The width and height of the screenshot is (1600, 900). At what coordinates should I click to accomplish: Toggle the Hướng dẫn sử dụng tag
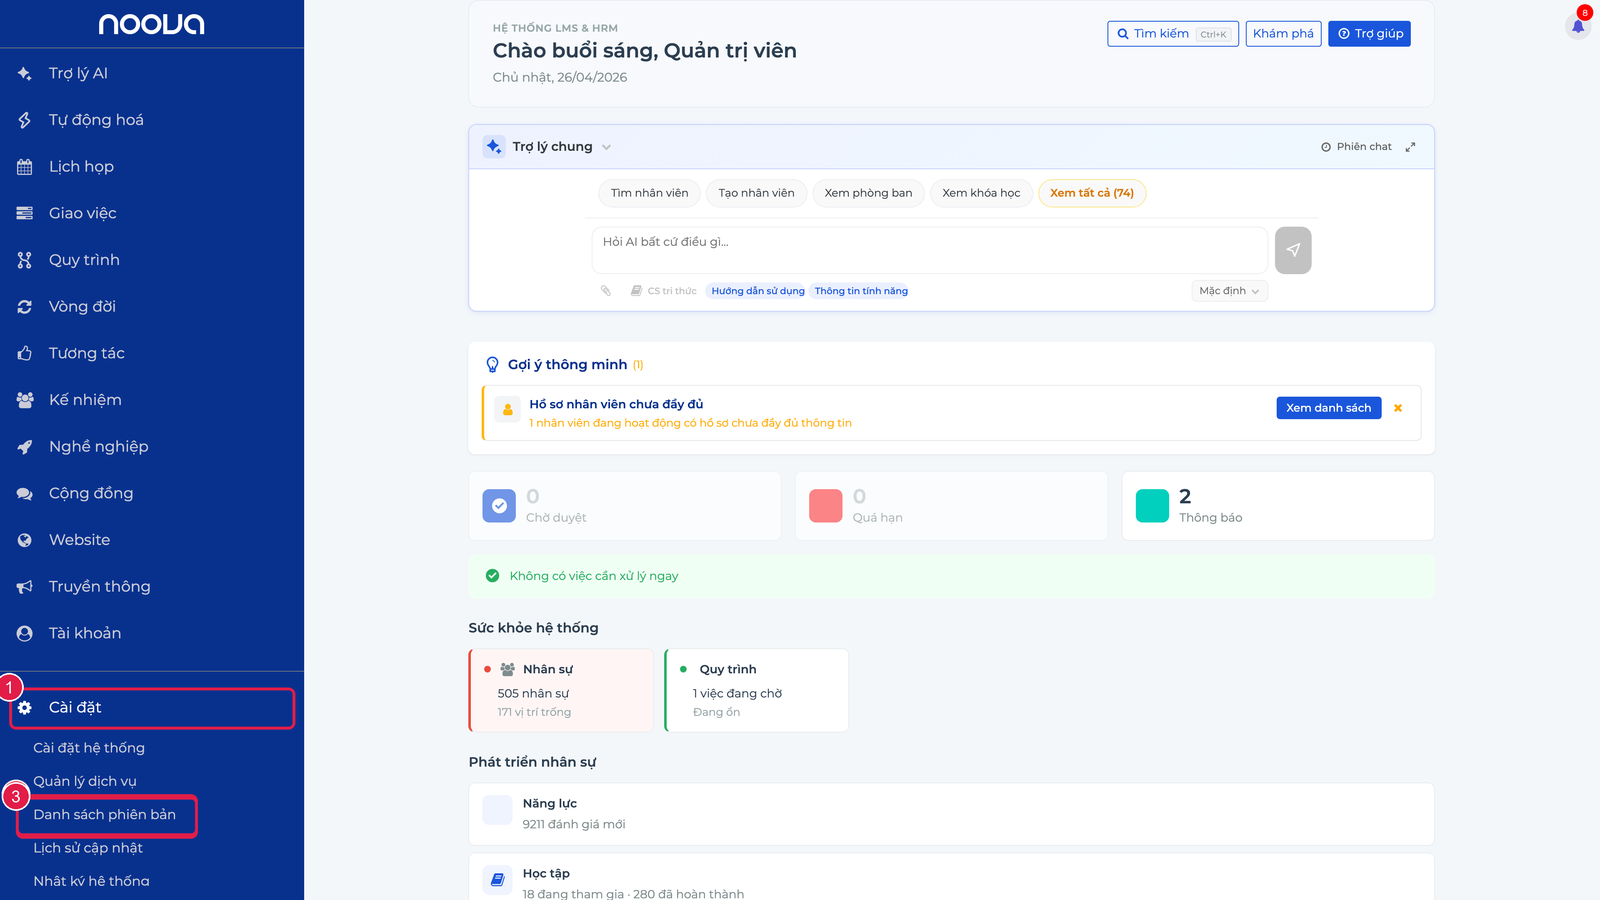tap(757, 291)
